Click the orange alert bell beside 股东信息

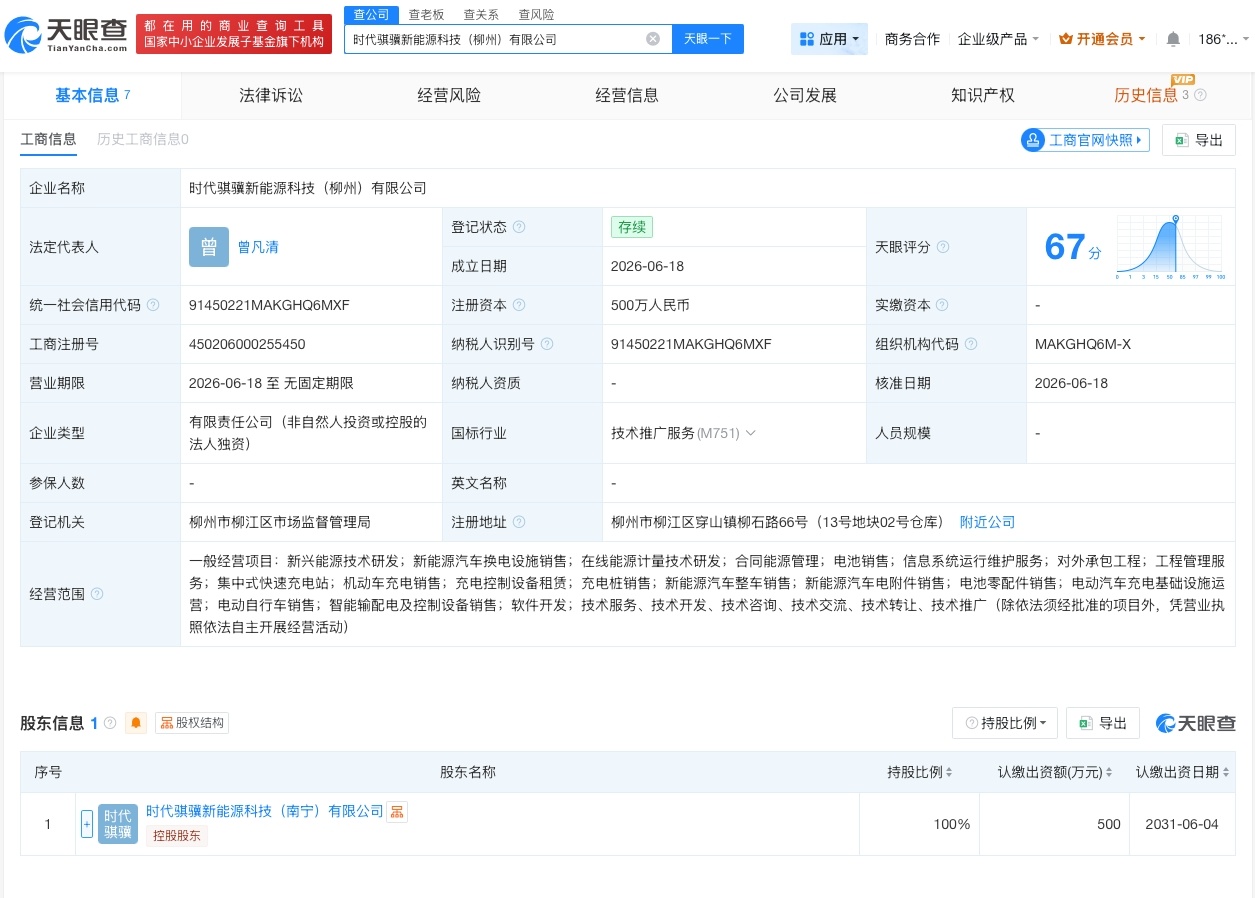tap(136, 723)
